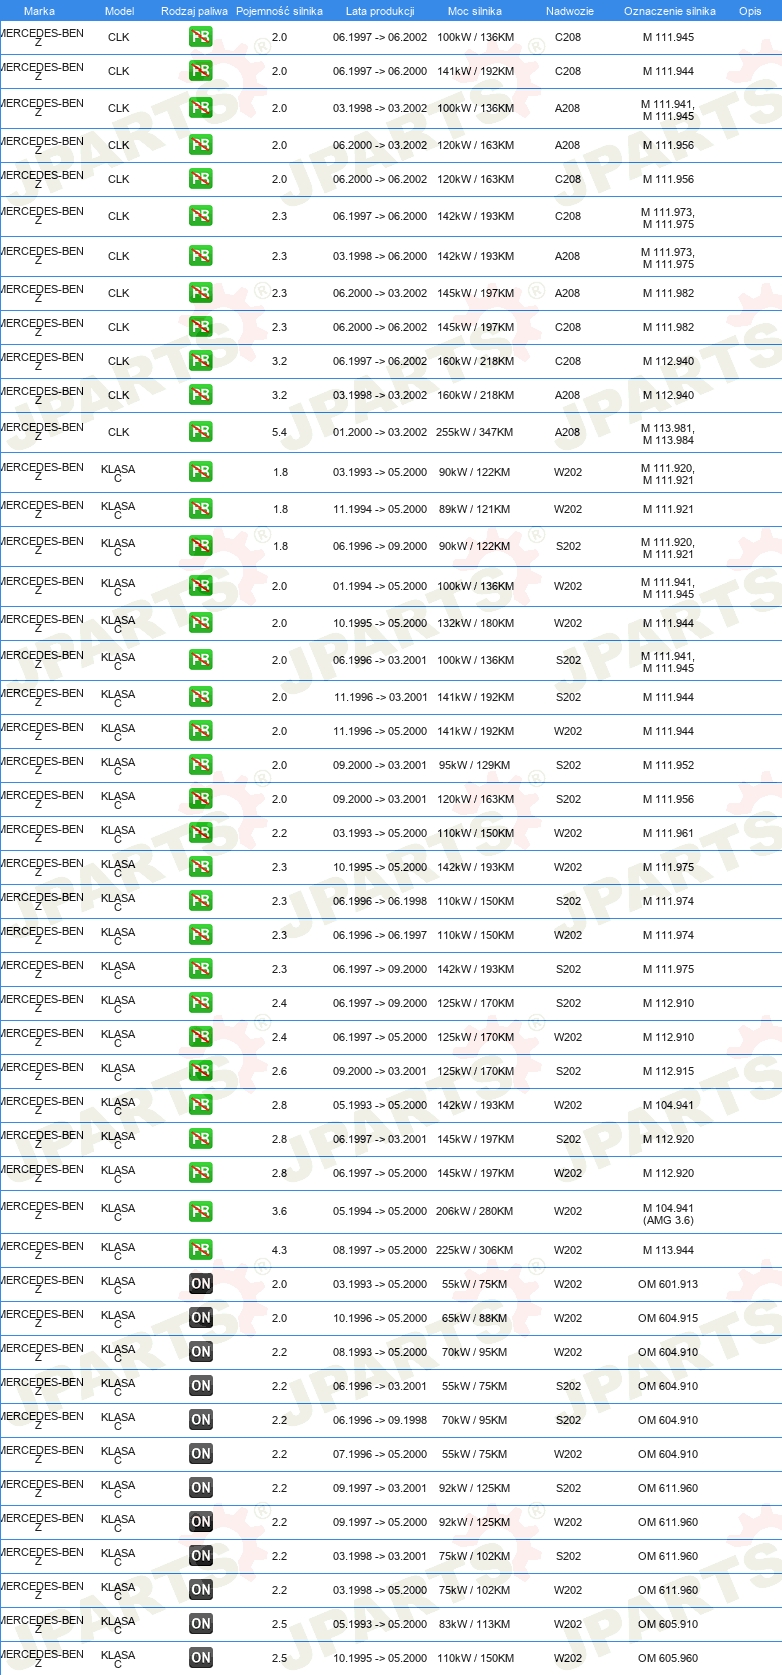
Task: Select petrol icon in CLK C208 M 111.982 row
Action: [x=200, y=328]
